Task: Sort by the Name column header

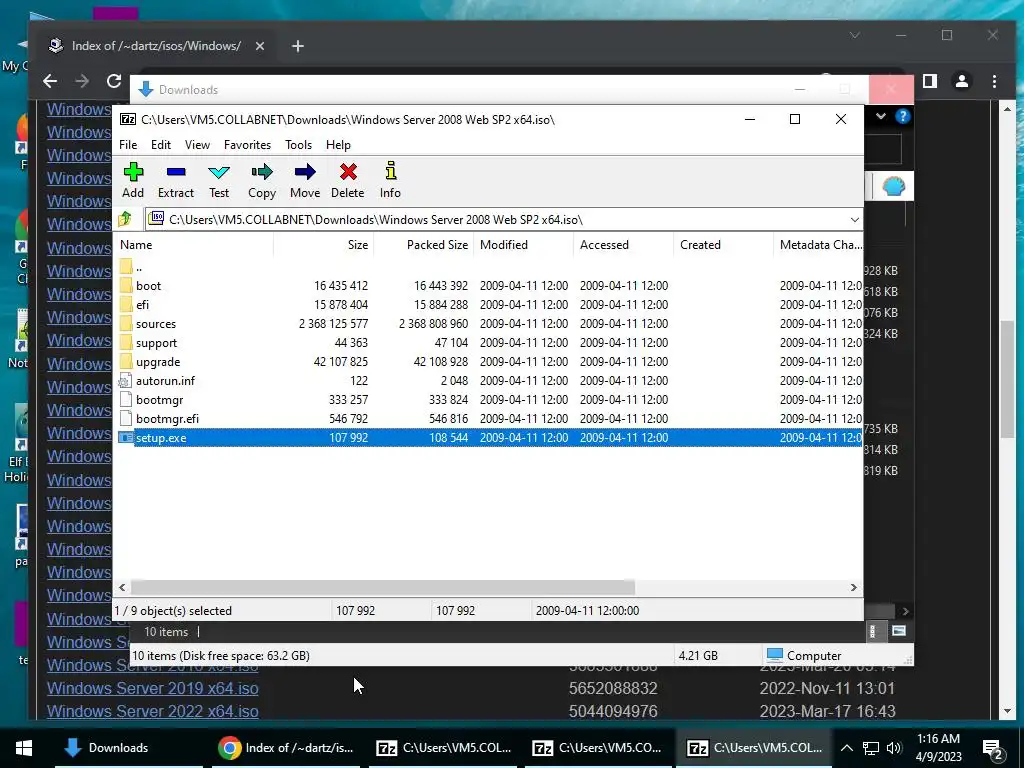Action: 195,245
